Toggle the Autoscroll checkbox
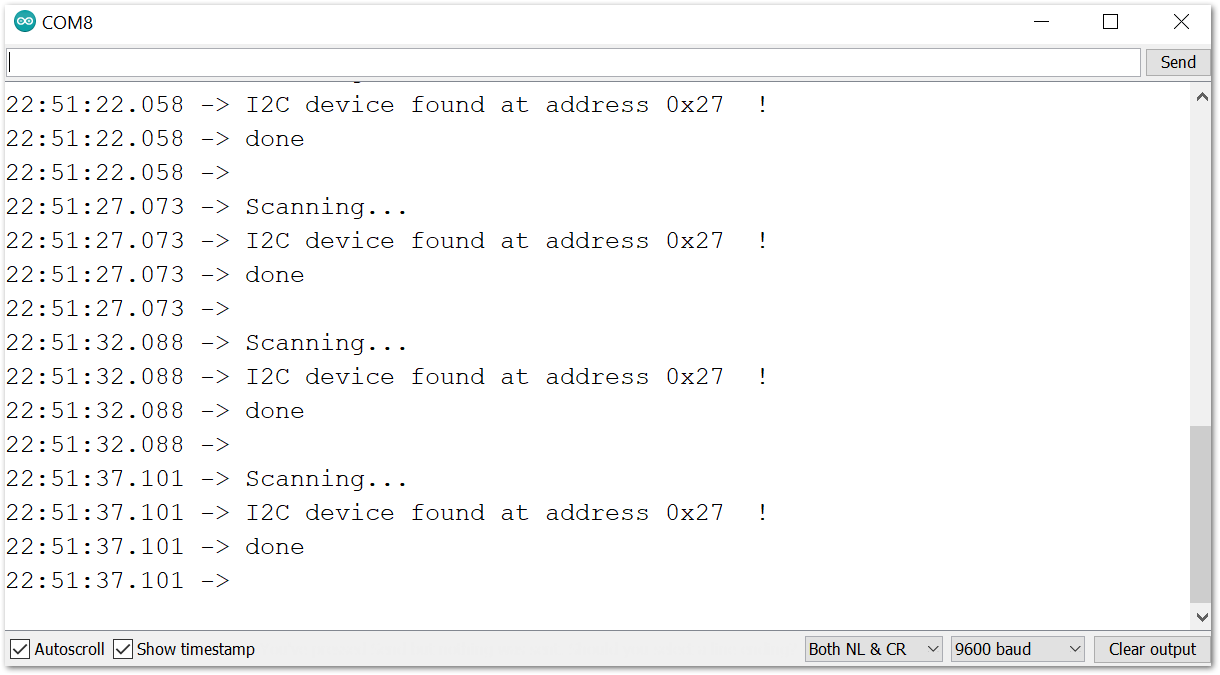This screenshot has width=1220, height=675. pos(20,649)
